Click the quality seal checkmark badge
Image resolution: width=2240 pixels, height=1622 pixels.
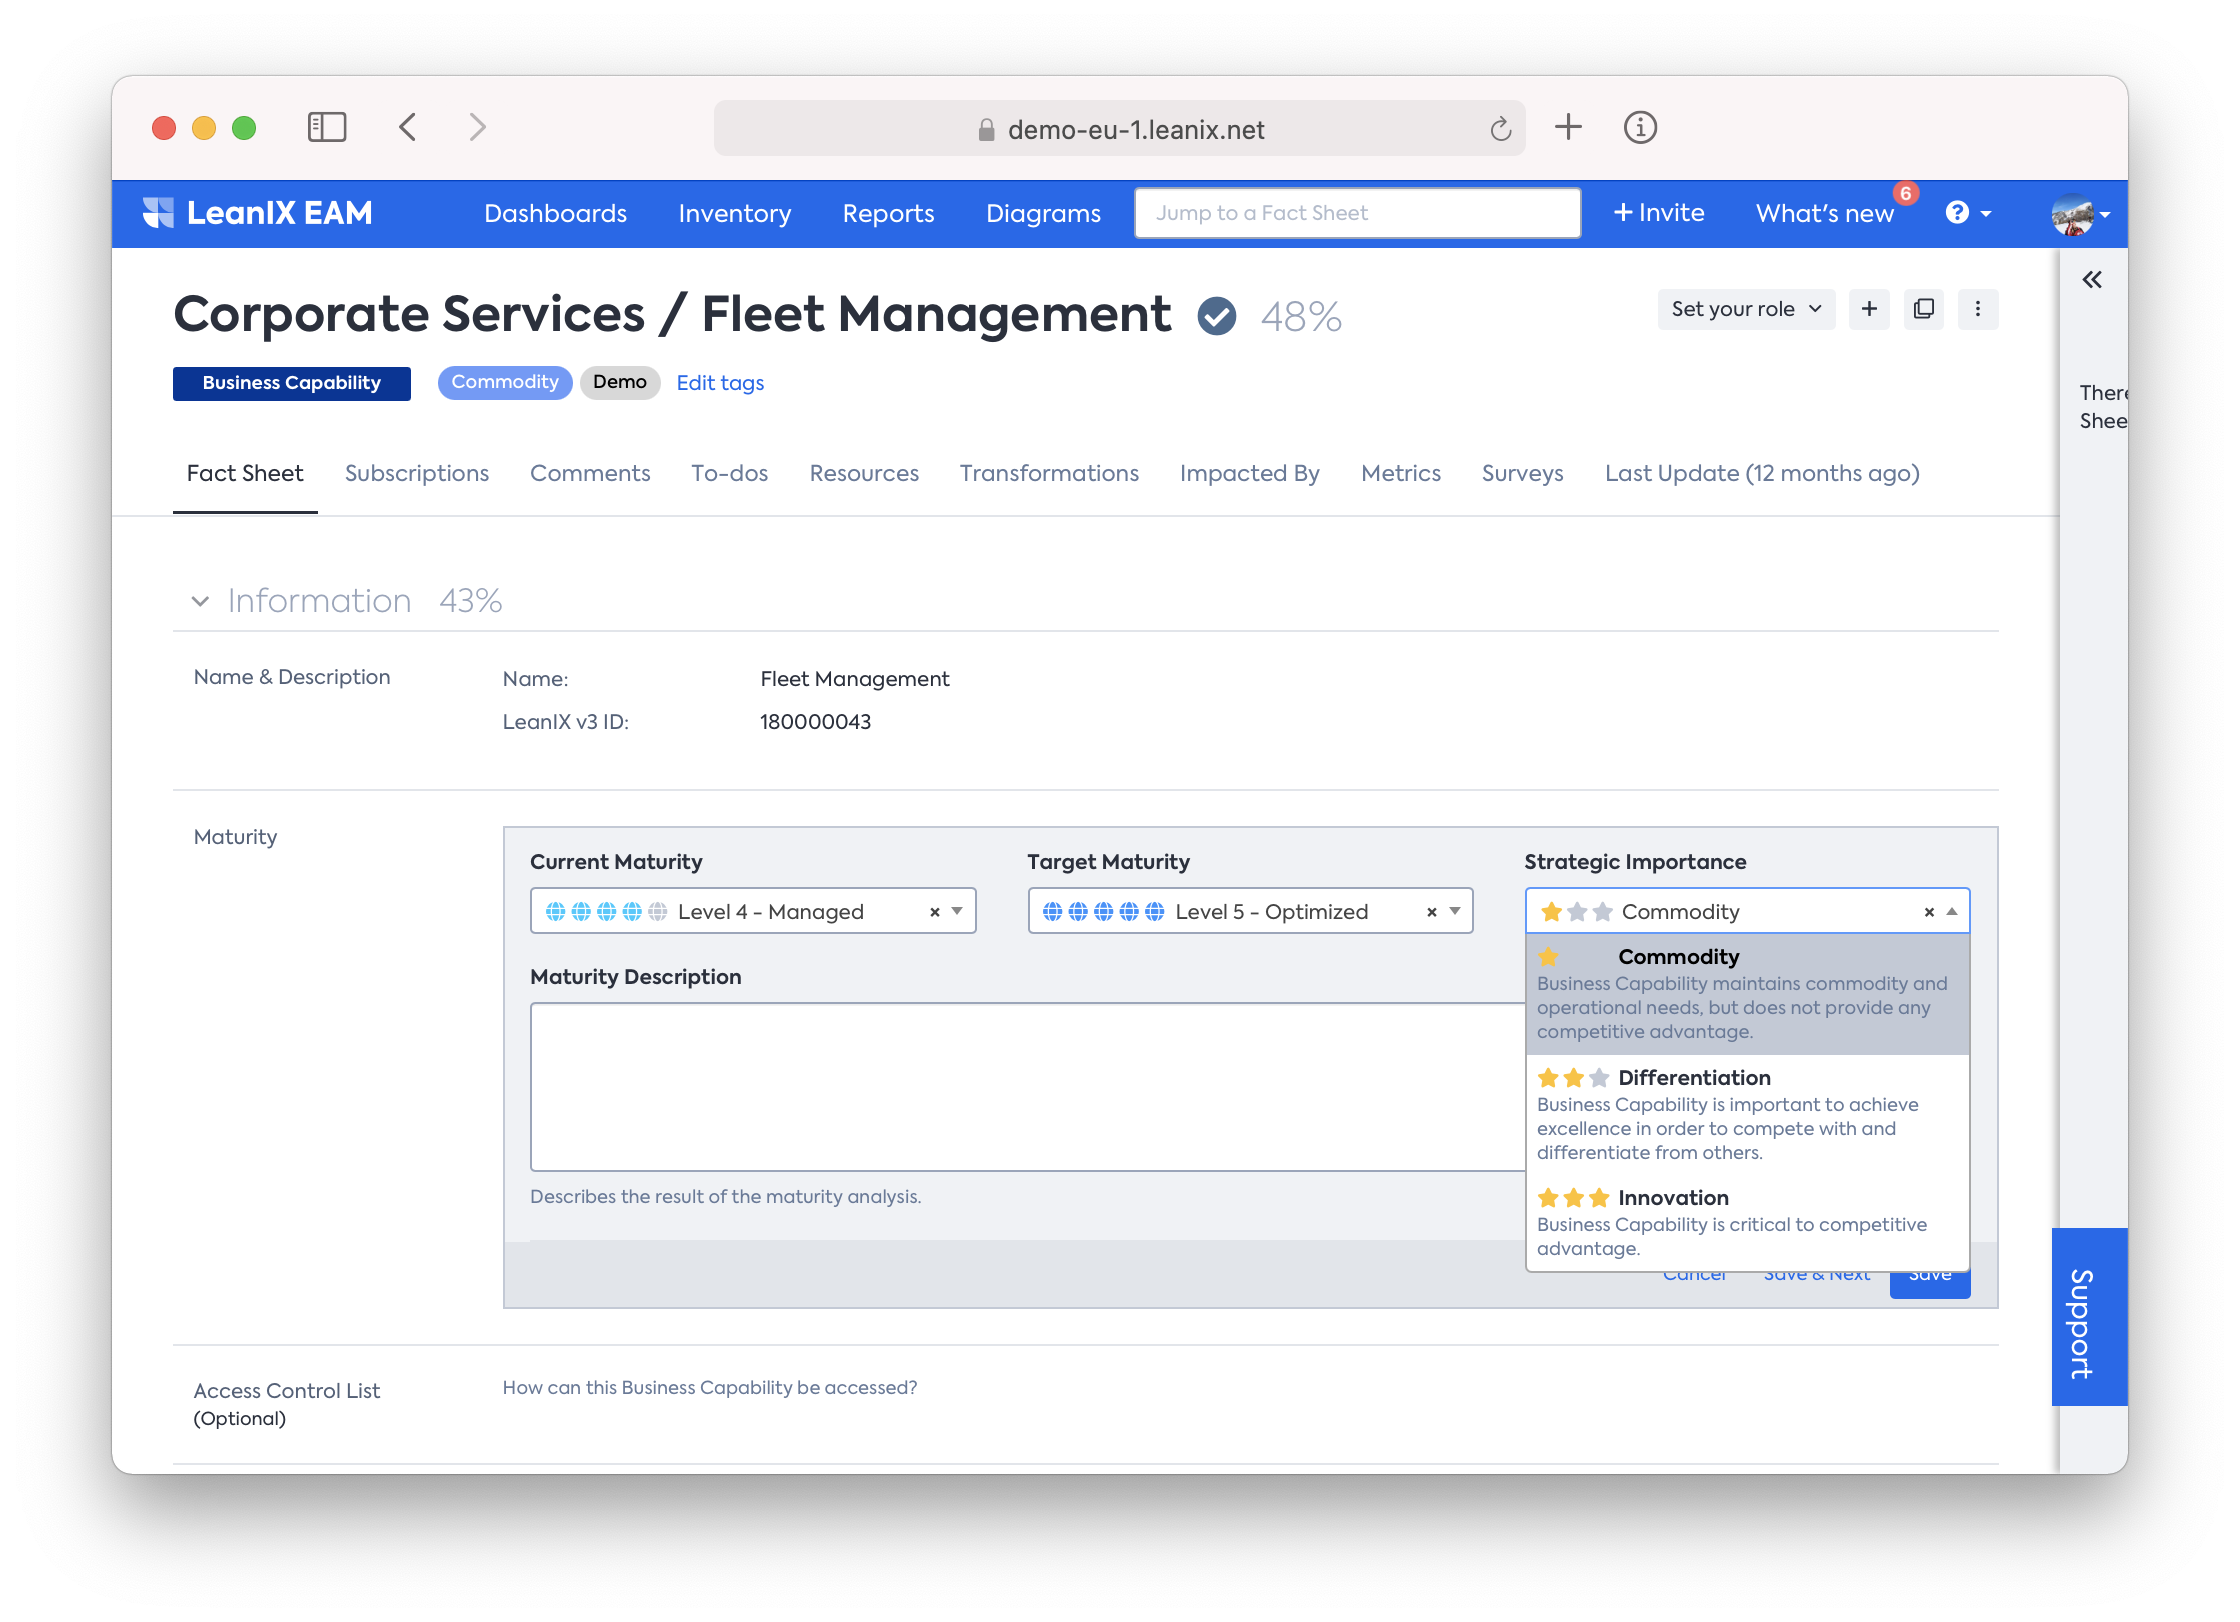[x=1216, y=317]
